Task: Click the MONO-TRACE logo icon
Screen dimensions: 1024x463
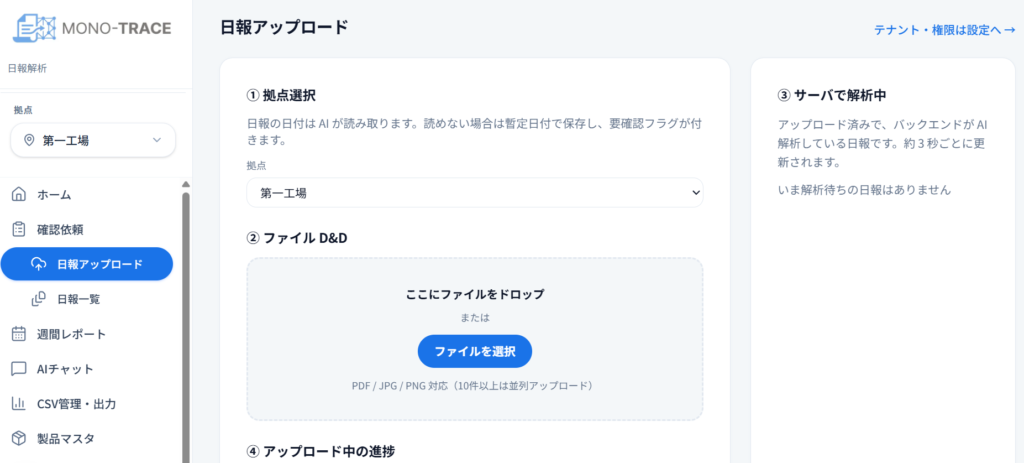Action: pos(33,27)
